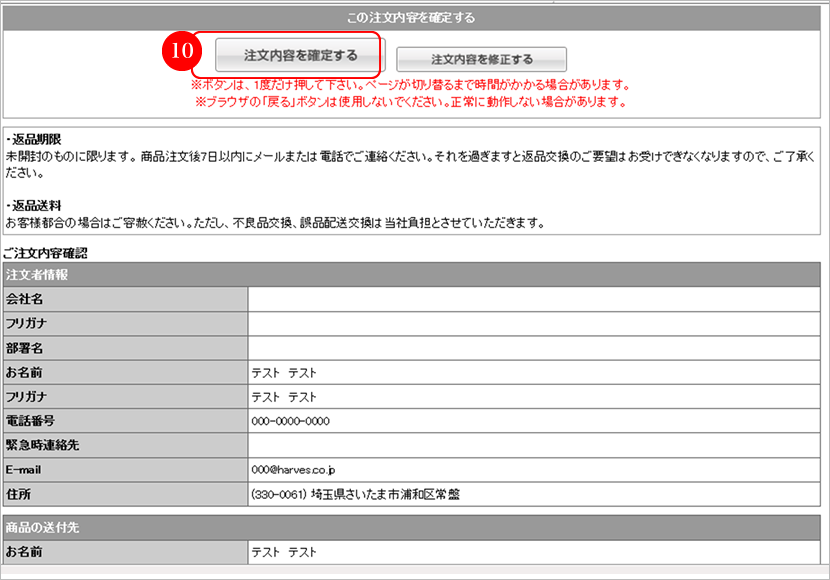Image resolution: width=830 pixels, height=580 pixels.
Task: Click the red warning about pressing button once
Action: click(x=410, y=84)
